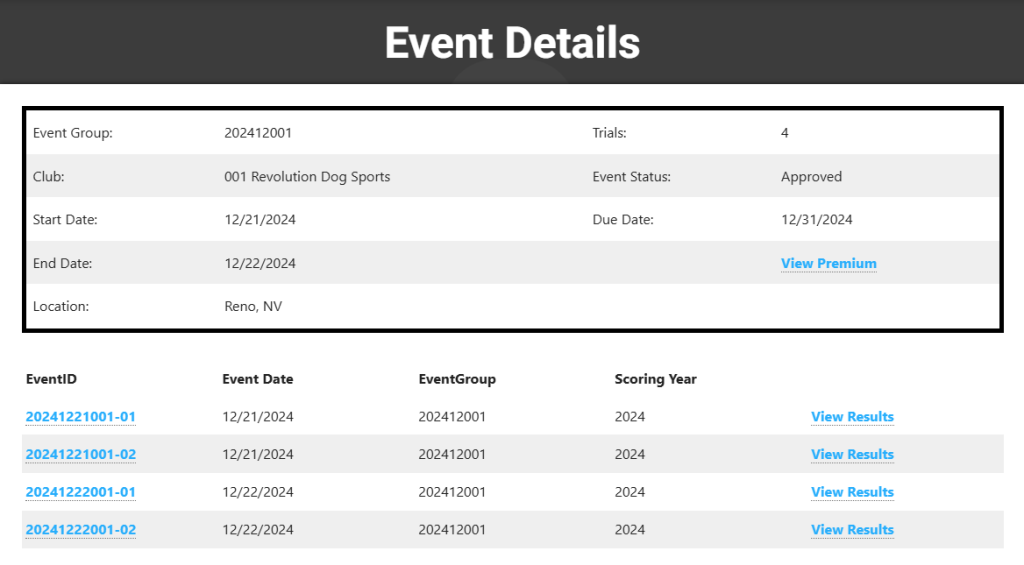The image size is (1024, 565).
Task: Open the View Premium link
Action: [x=828, y=264]
